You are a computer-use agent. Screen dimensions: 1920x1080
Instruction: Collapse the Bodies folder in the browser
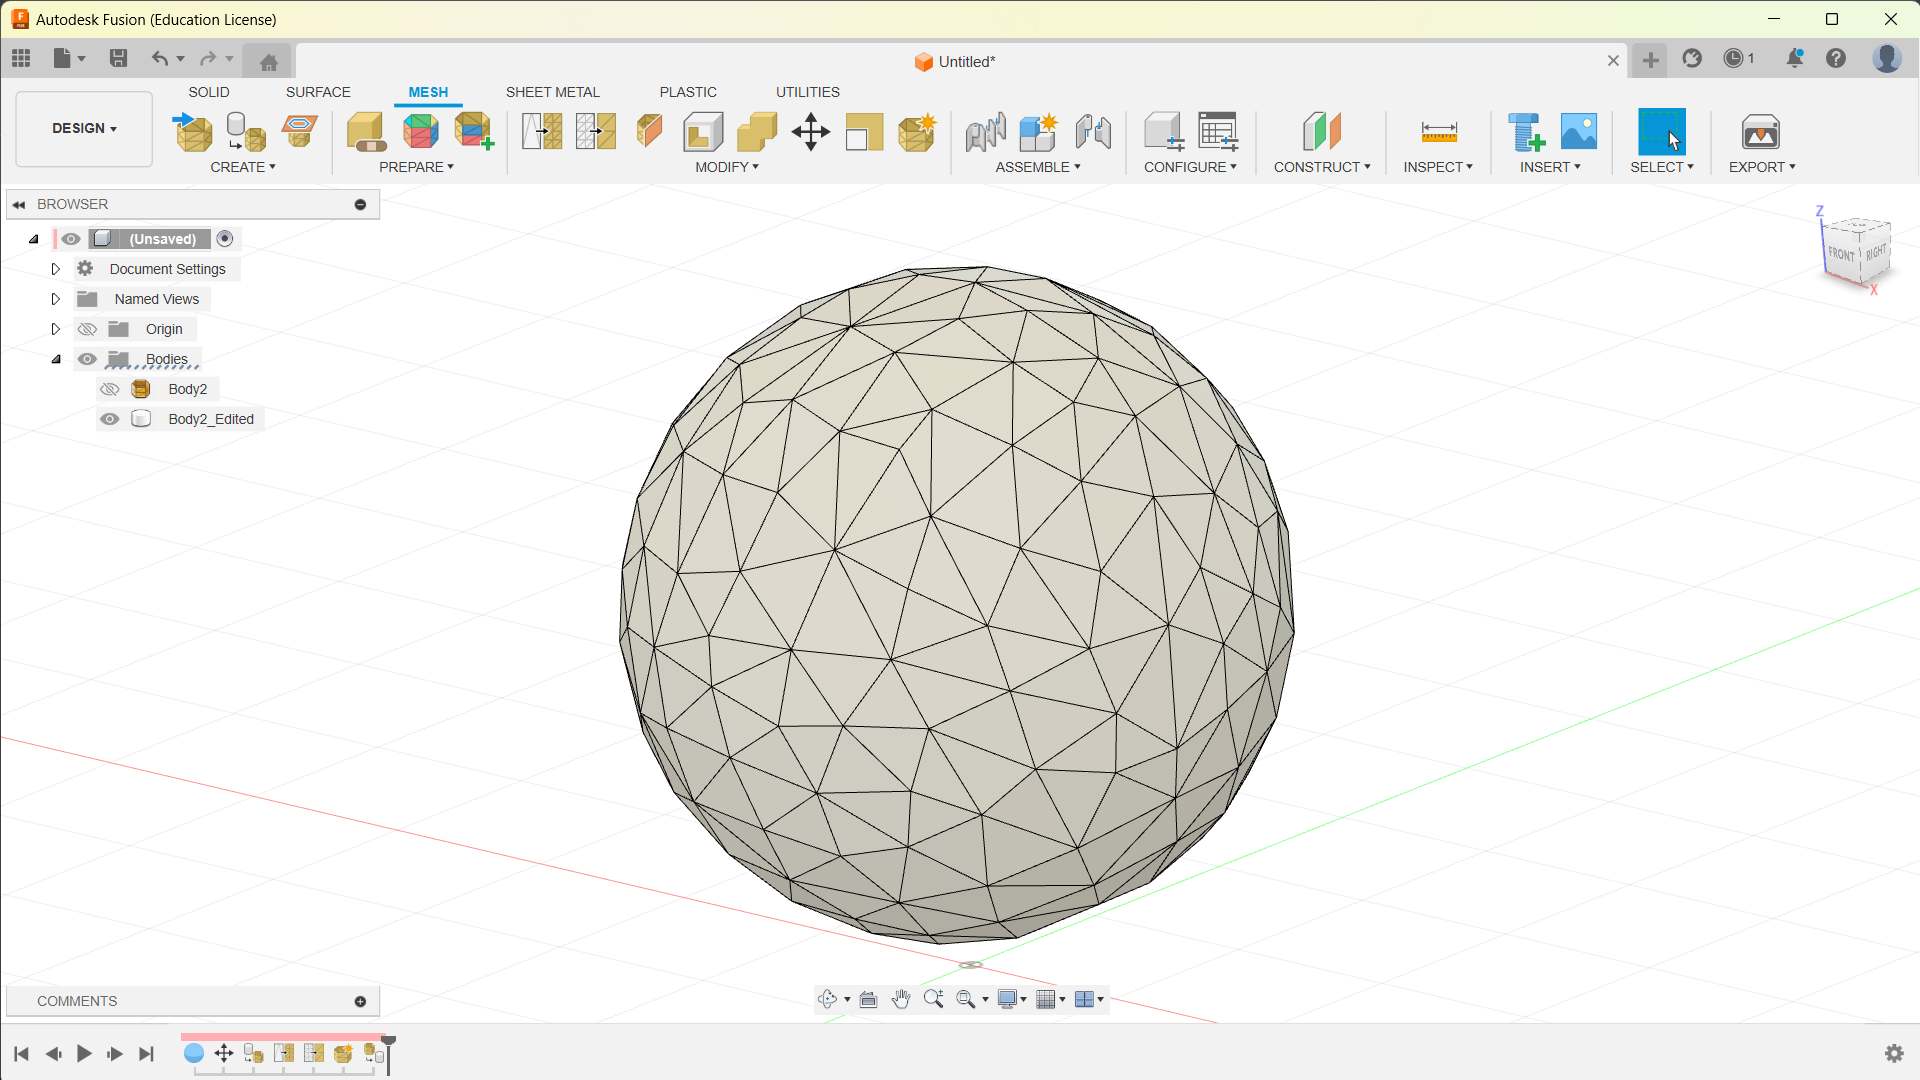click(x=56, y=359)
